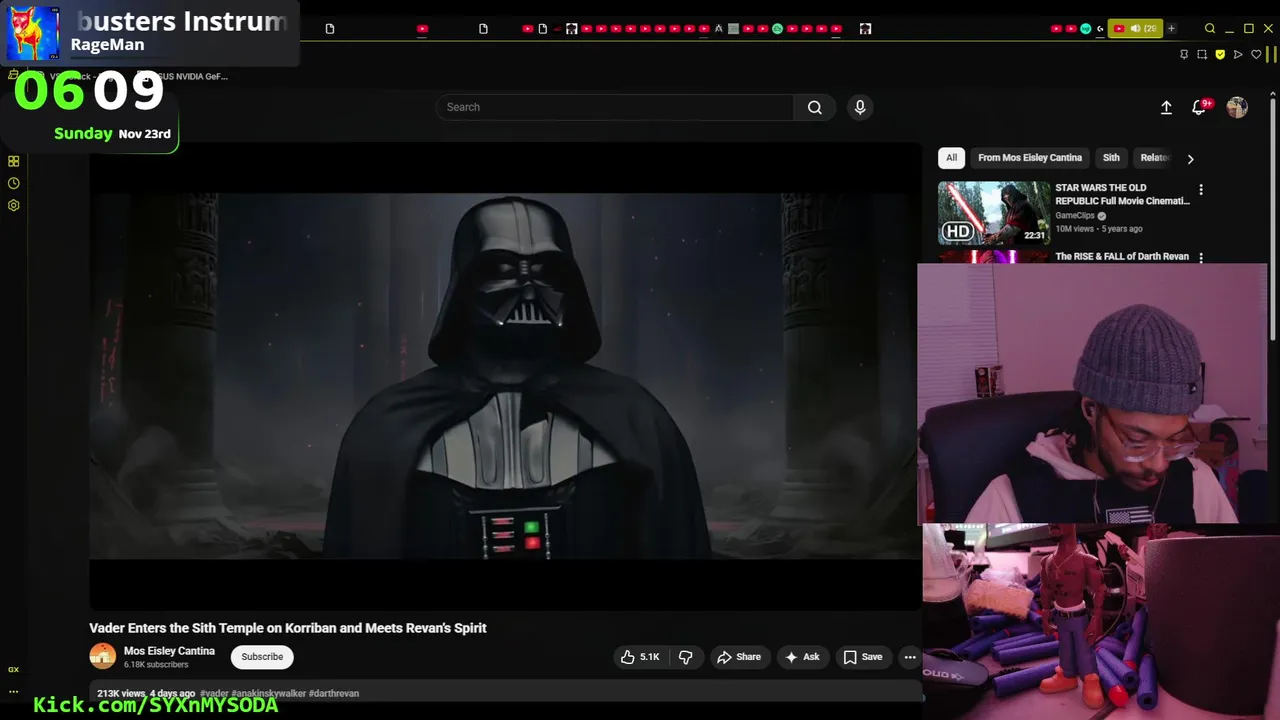The width and height of the screenshot is (1280, 720).
Task: Open more actions ellipsis beside Save
Action: click(909, 657)
